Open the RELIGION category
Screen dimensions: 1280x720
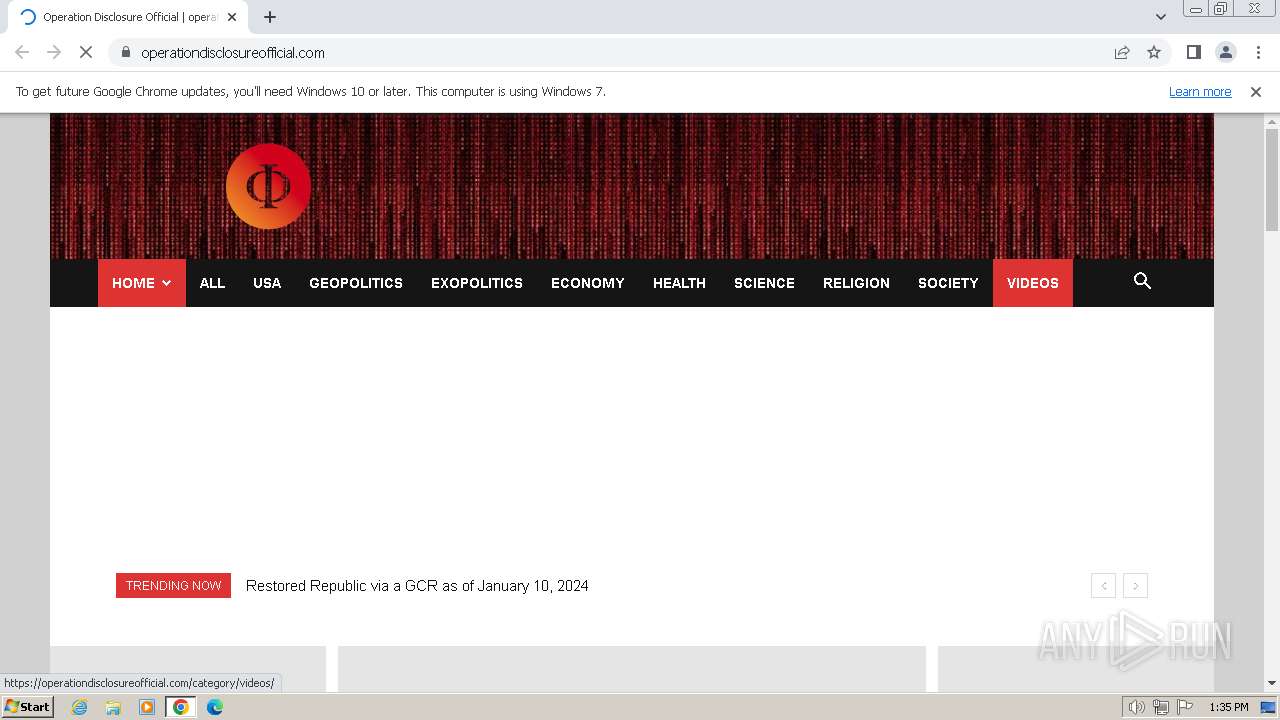(856, 283)
